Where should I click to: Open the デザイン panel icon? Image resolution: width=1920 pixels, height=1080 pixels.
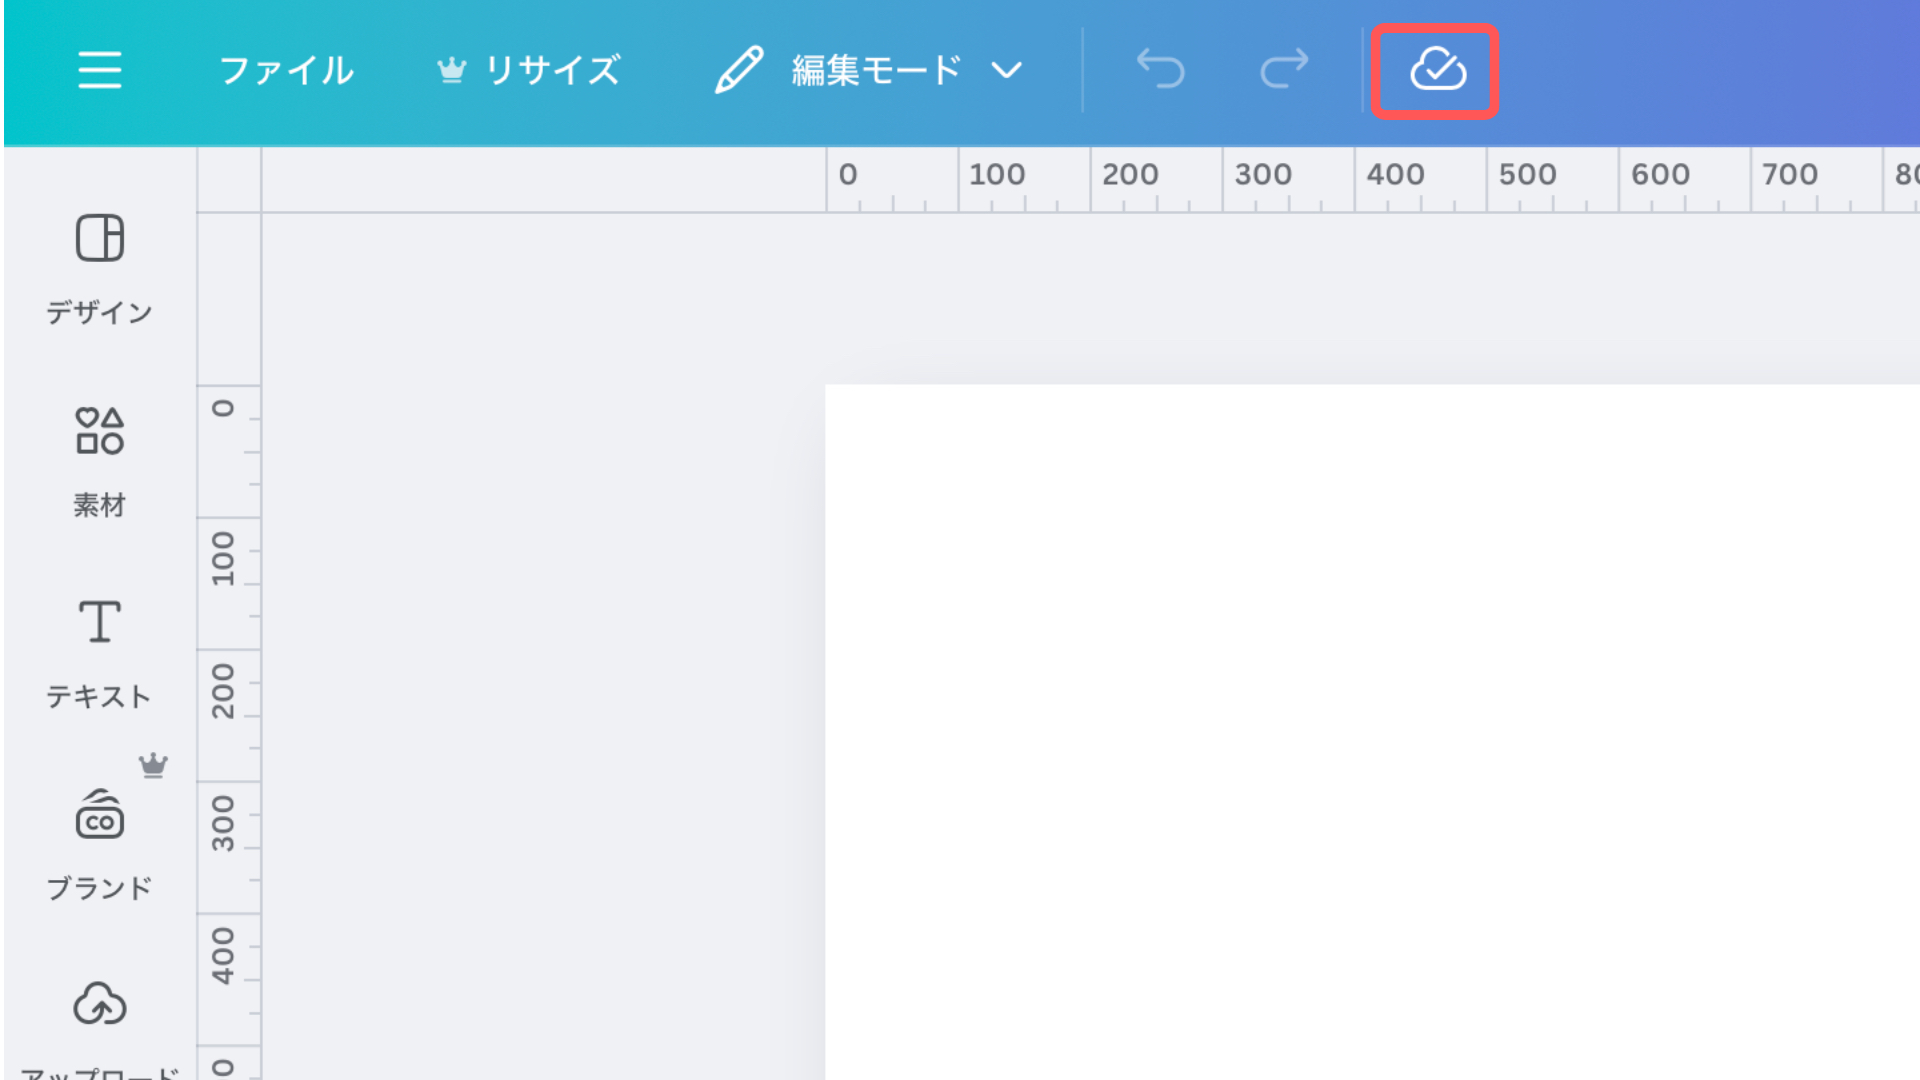coord(100,238)
